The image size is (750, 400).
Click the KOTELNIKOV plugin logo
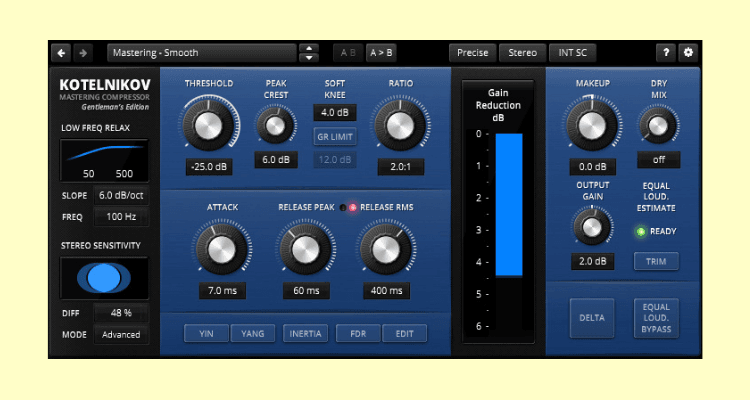coord(105,85)
